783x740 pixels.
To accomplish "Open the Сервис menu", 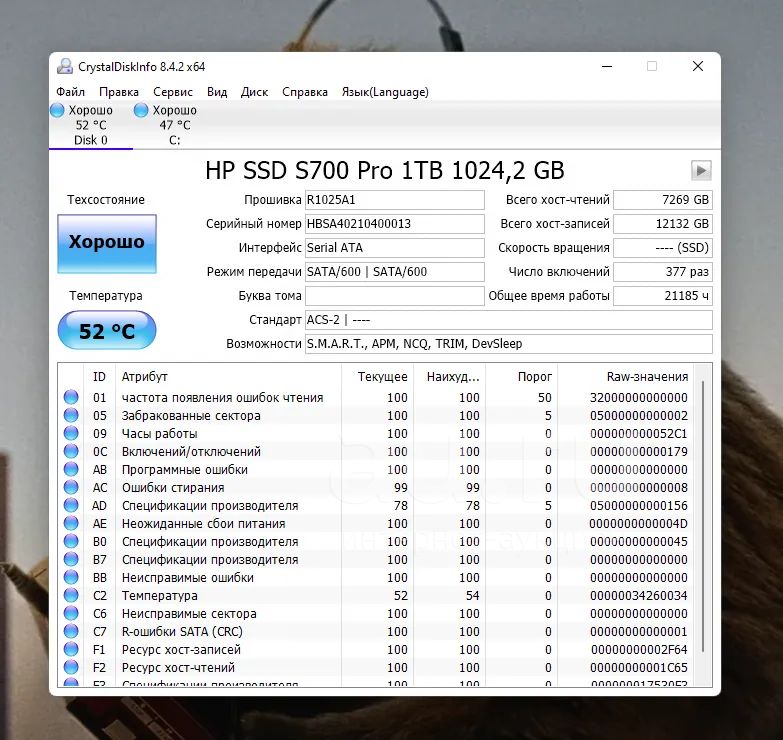I will (173, 92).
